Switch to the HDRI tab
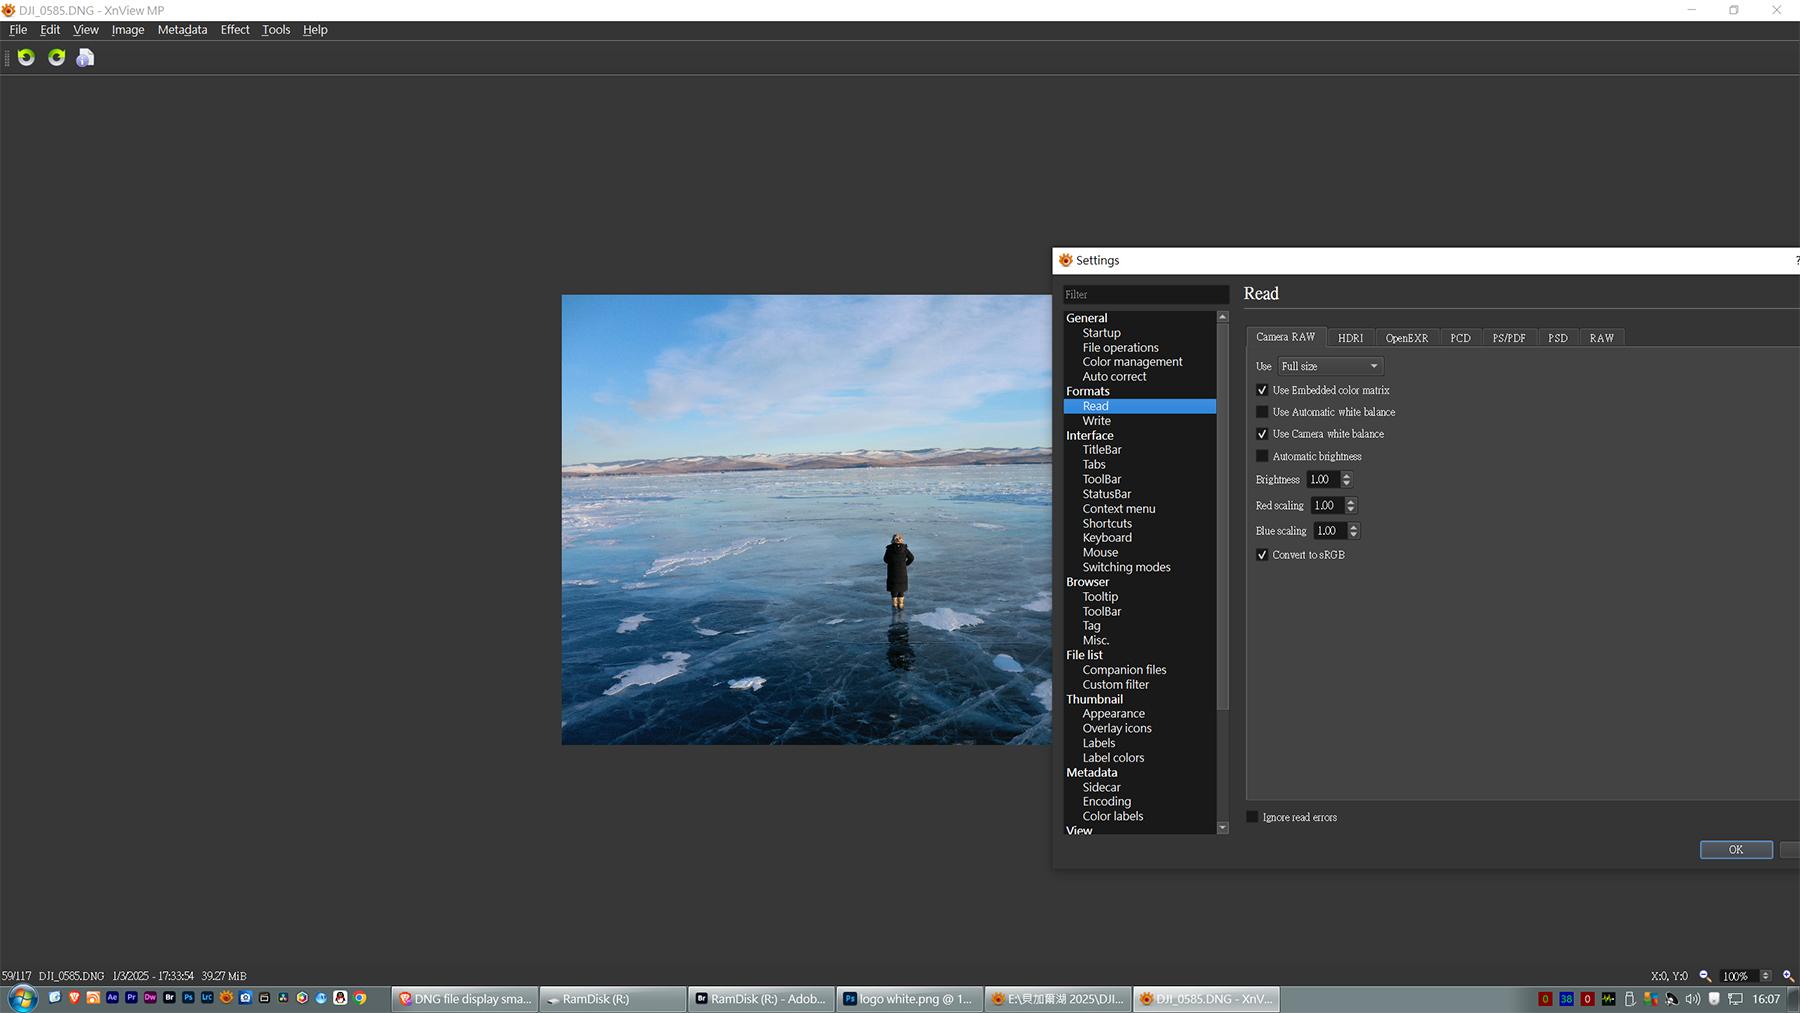 (1350, 338)
